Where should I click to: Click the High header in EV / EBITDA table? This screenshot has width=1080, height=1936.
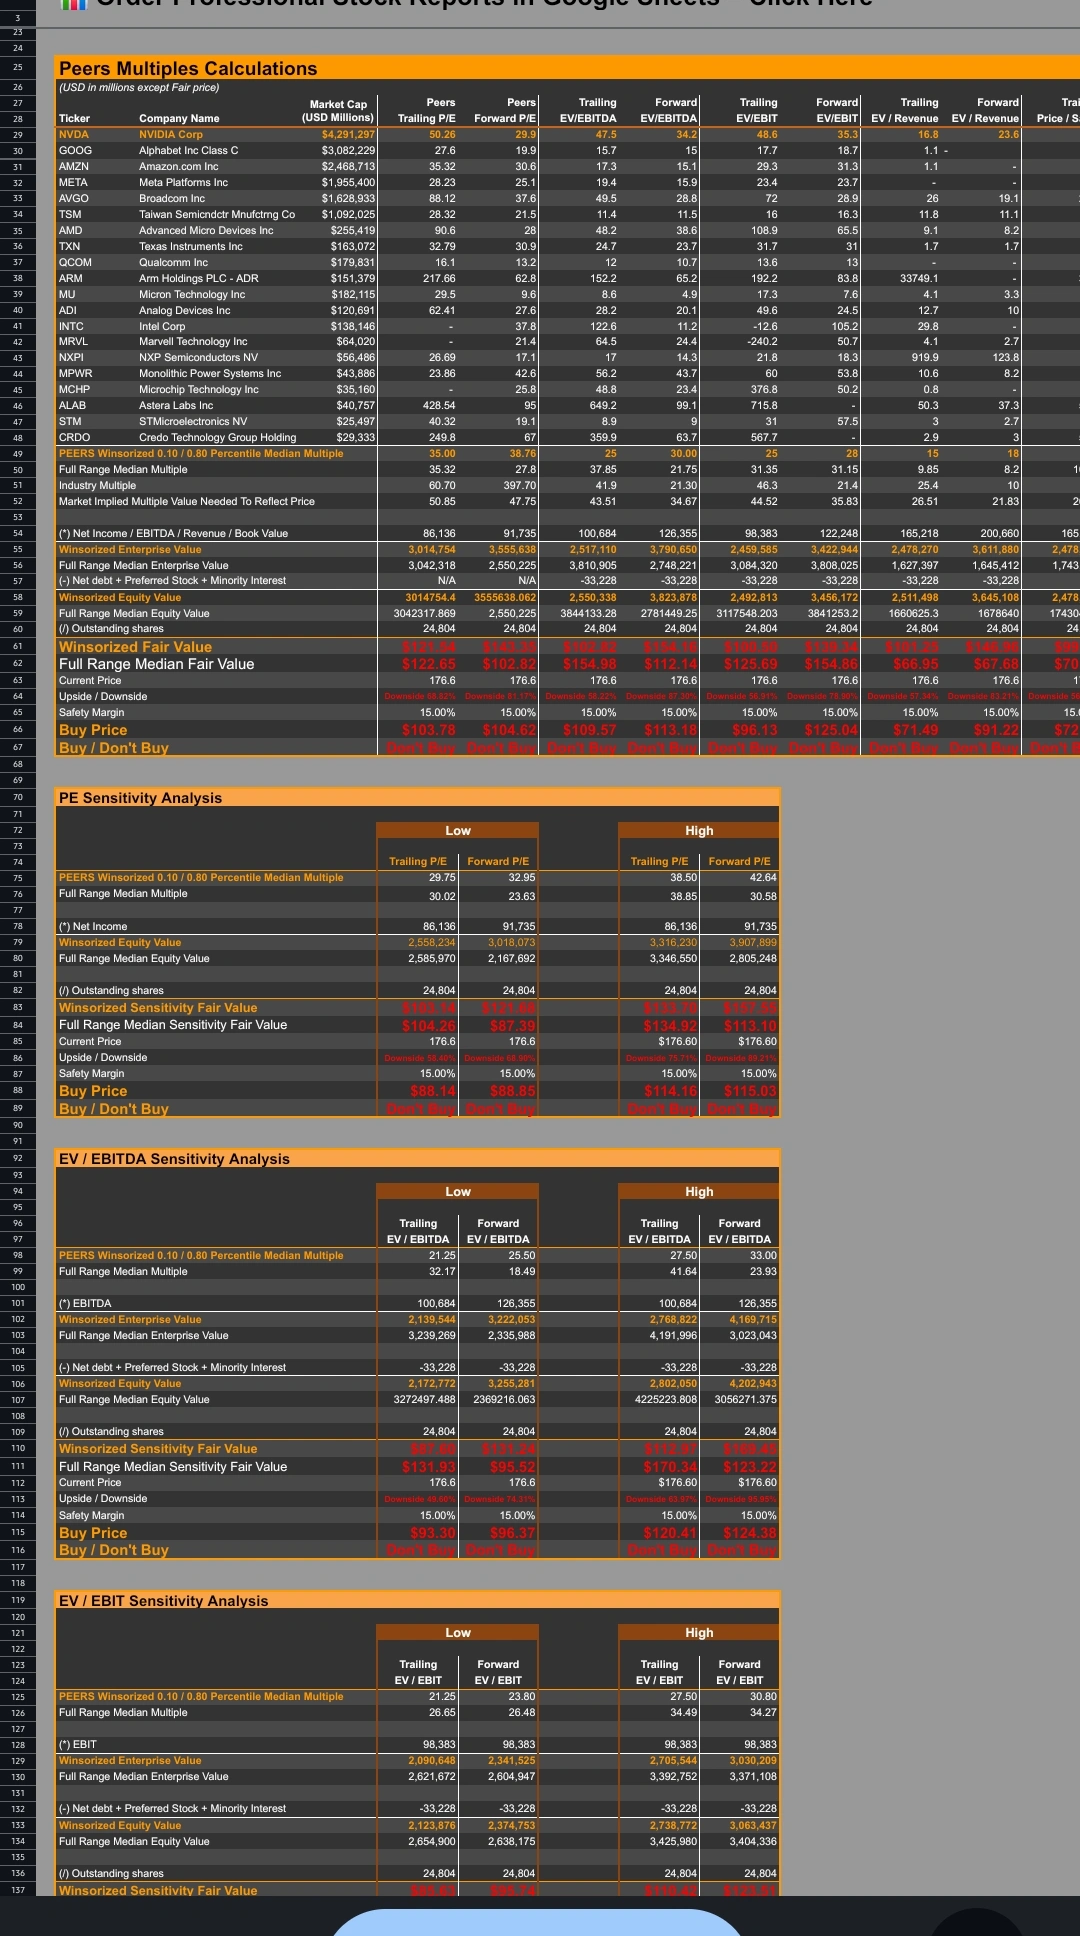click(x=698, y=1192)
